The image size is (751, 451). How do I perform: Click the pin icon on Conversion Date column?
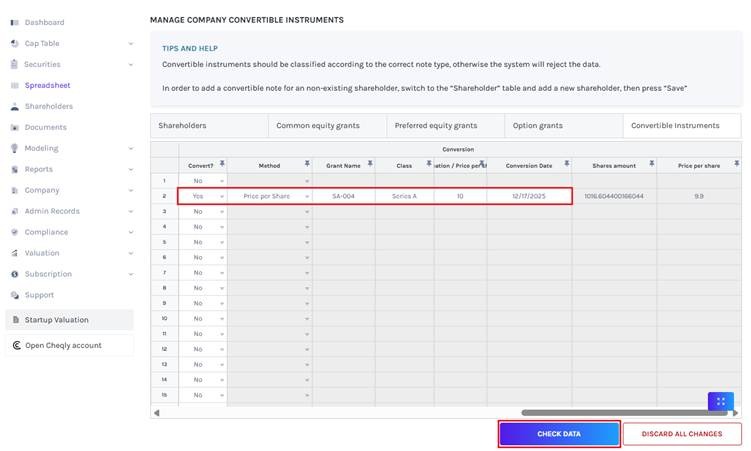tap(565, 164)
